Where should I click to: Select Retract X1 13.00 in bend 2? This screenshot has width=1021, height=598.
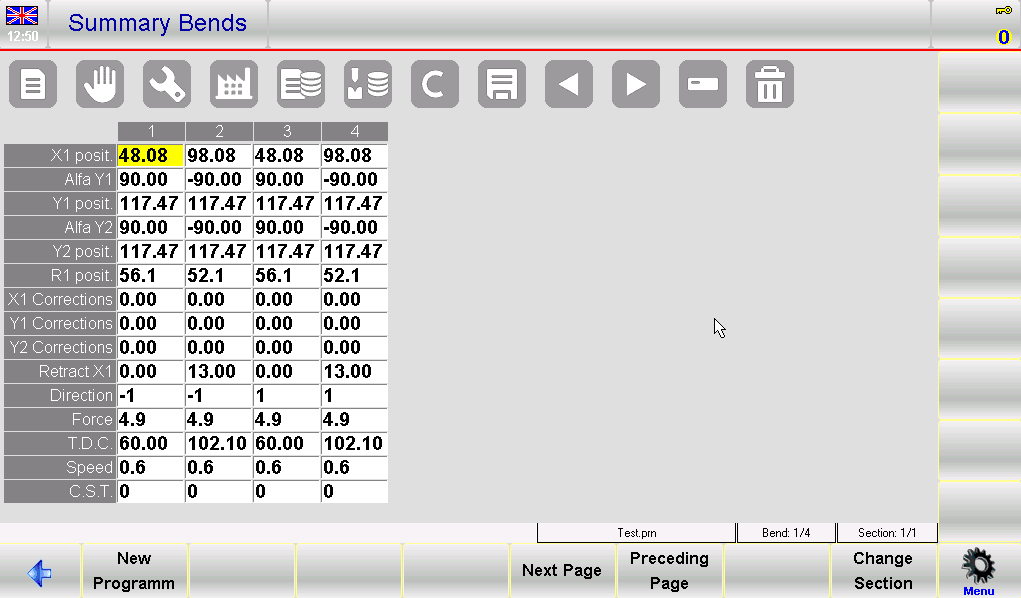219,372
